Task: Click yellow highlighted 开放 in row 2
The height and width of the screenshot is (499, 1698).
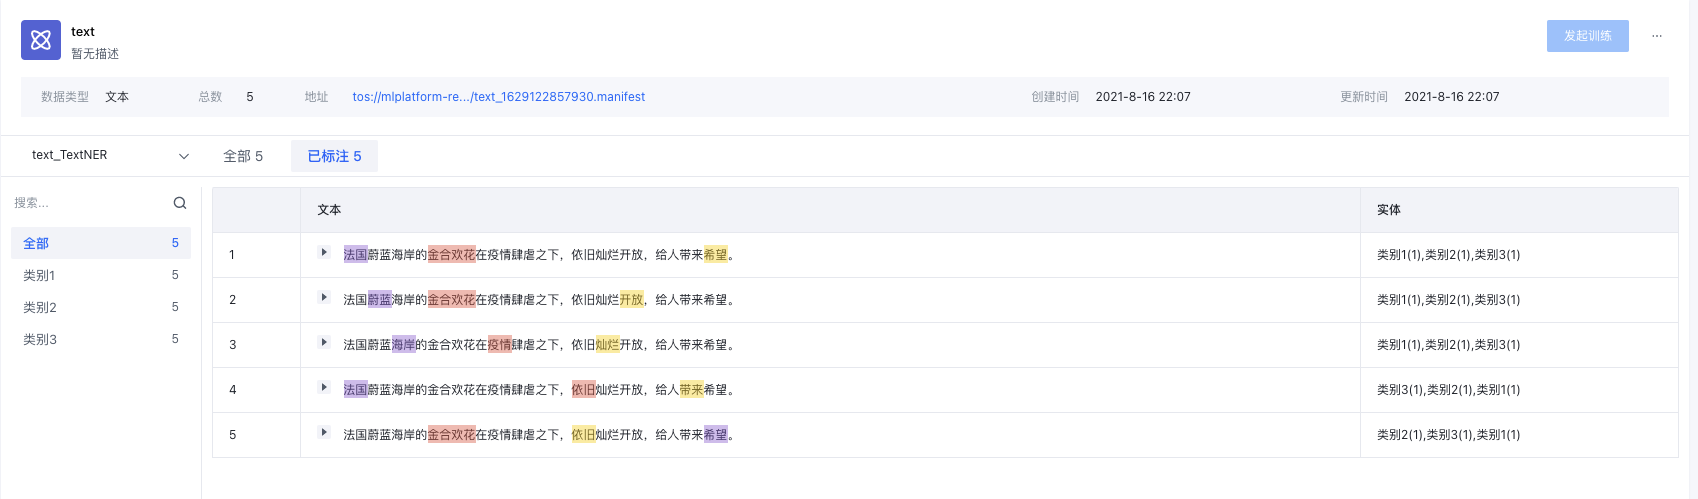Action: click(631, 300)
